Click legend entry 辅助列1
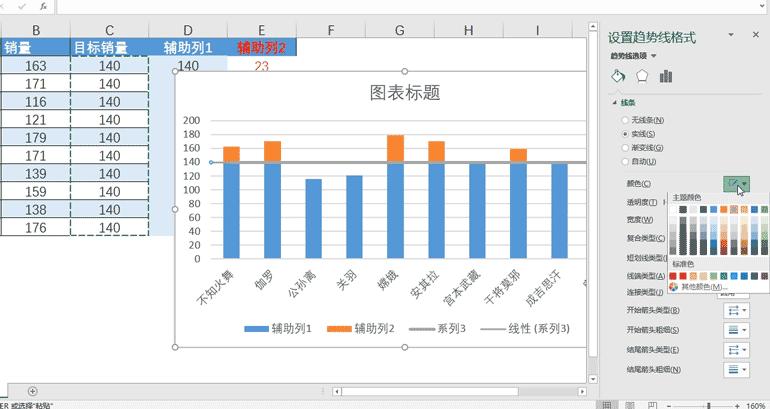 (x=278, y=328)
